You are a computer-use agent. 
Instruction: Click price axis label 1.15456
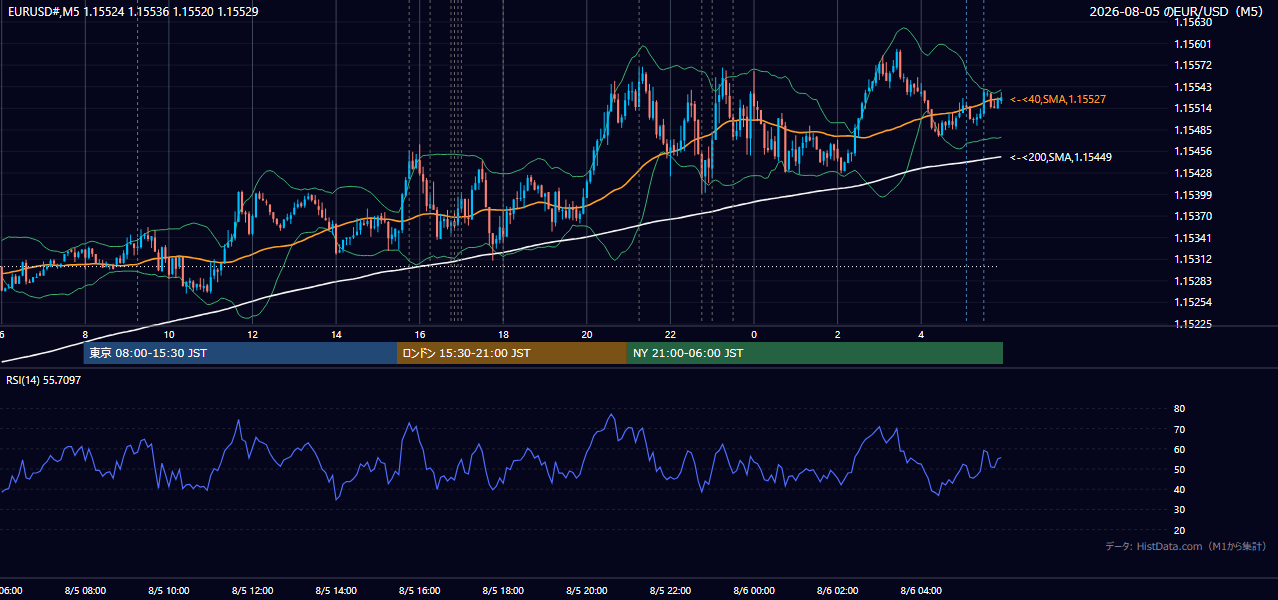click(x=1193, y=151)
